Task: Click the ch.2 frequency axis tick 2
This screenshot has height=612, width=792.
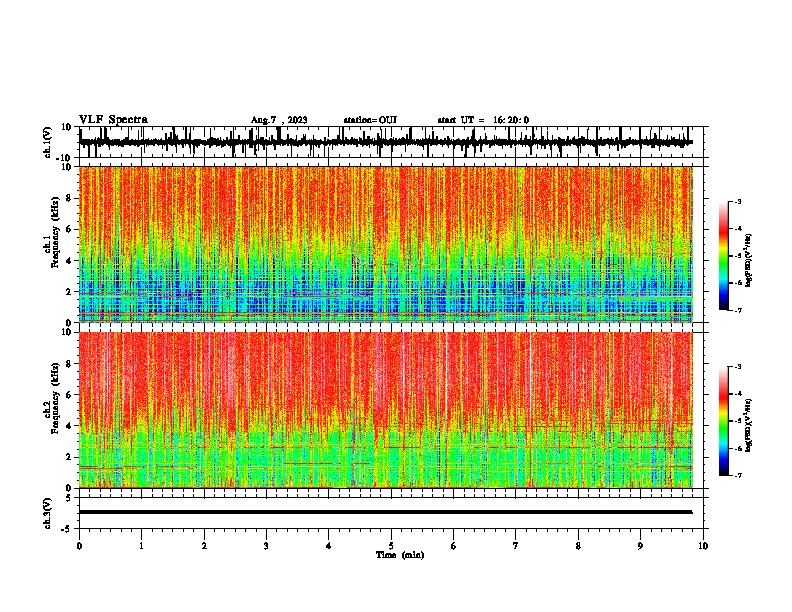Action: 69,457
